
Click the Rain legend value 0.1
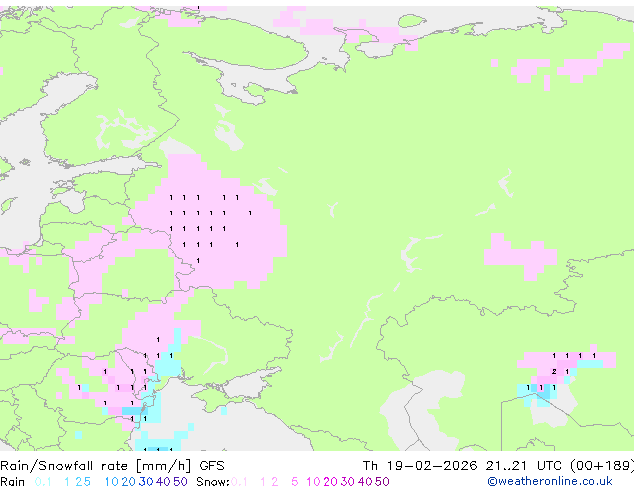43,482
